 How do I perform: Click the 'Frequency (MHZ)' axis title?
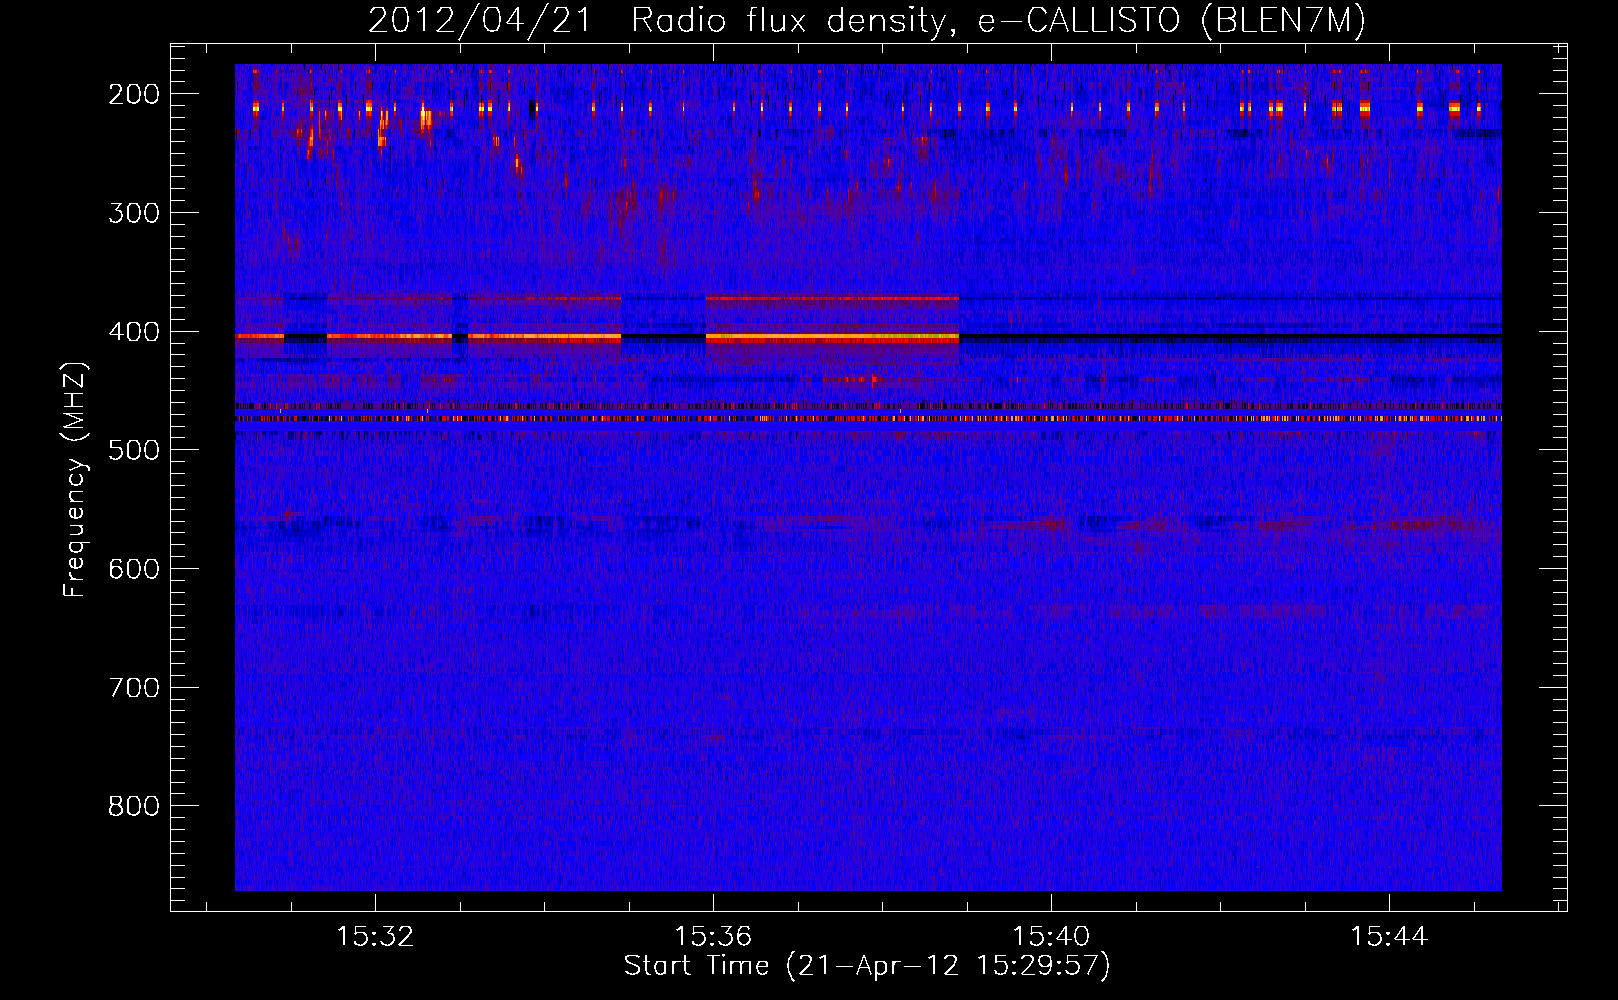(76, 479)
